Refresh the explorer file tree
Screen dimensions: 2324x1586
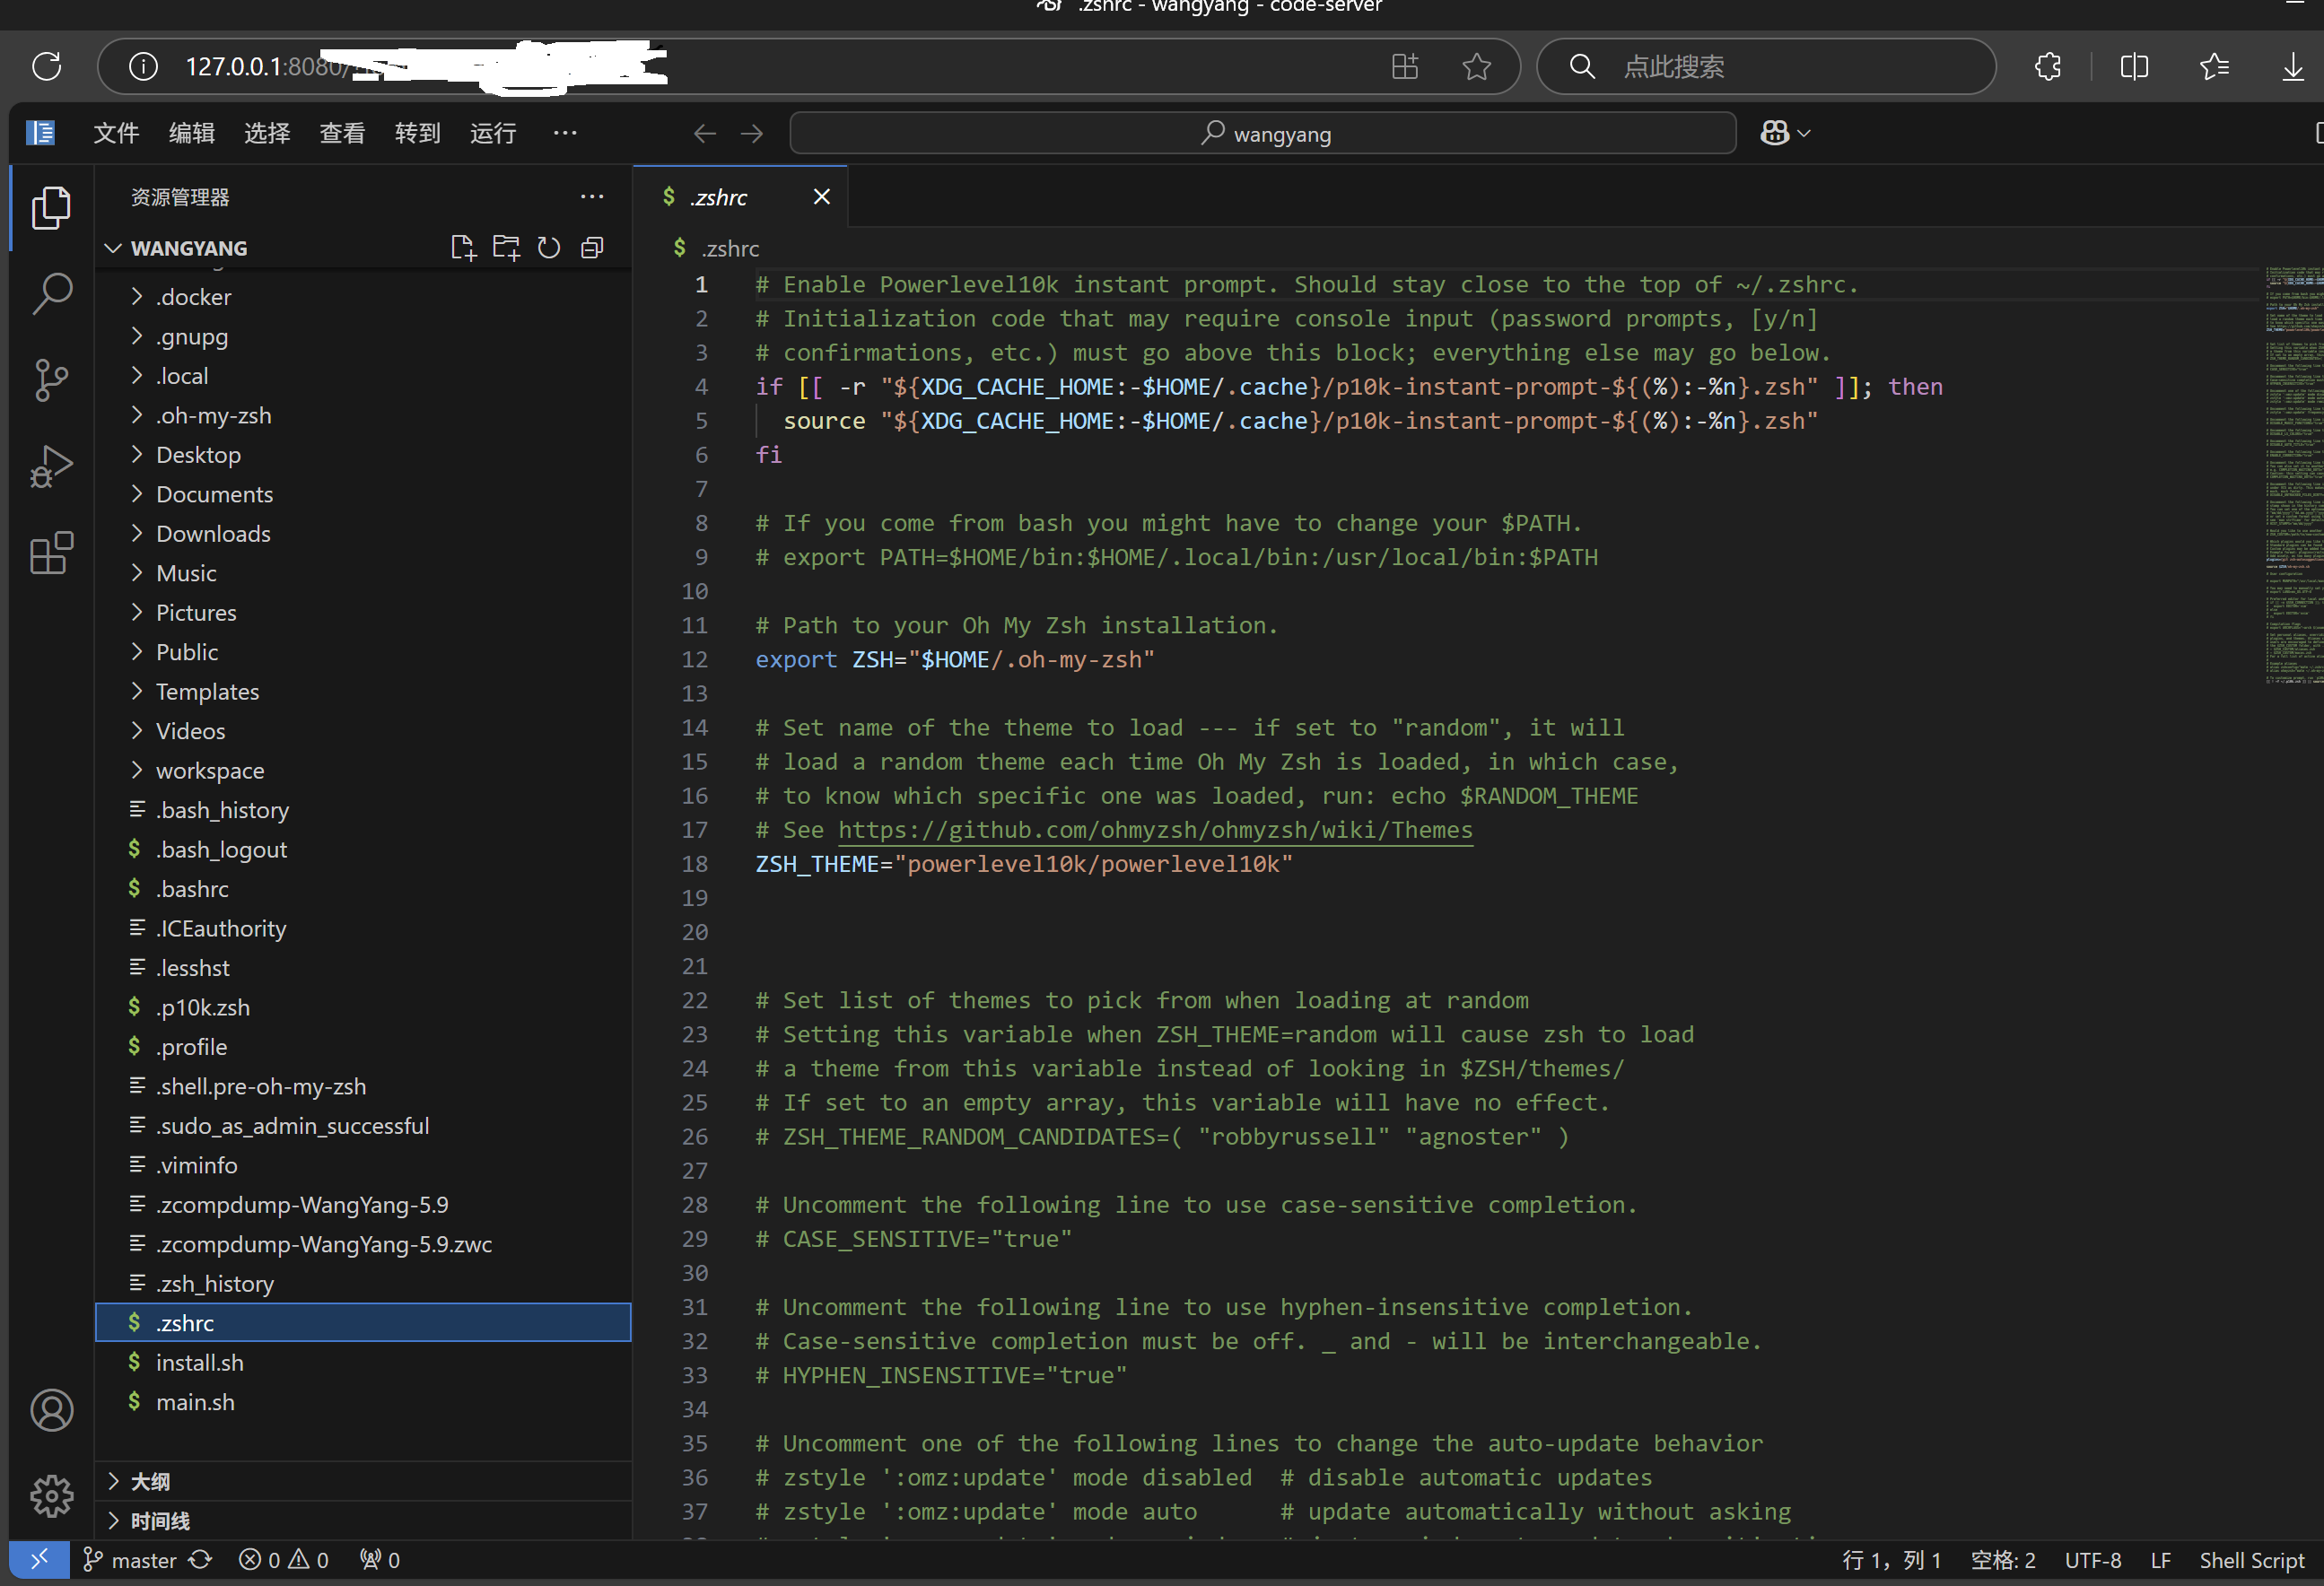click(x=549, y=248)
